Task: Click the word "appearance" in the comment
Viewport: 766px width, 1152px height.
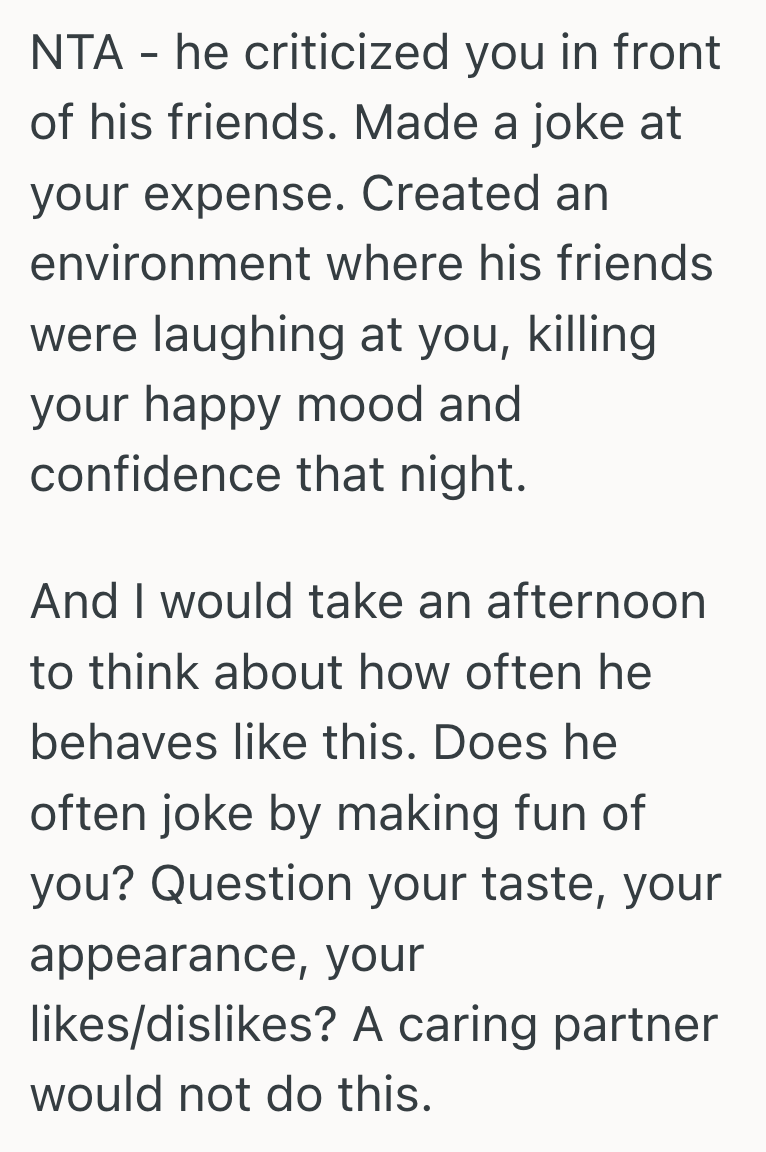Action: click(x=168, y=956)
